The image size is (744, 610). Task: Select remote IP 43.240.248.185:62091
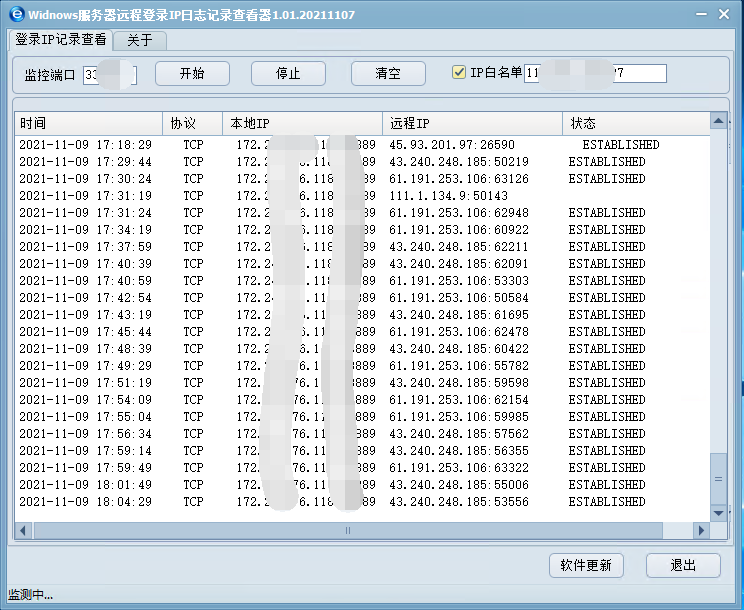pos(459,264)
